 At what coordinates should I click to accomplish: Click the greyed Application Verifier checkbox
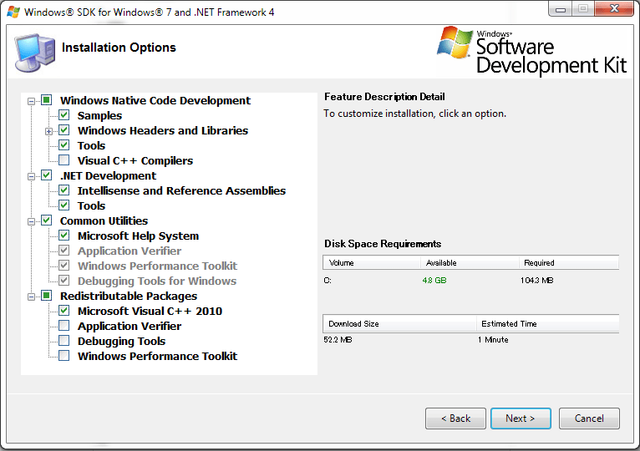tap(64, 251)
